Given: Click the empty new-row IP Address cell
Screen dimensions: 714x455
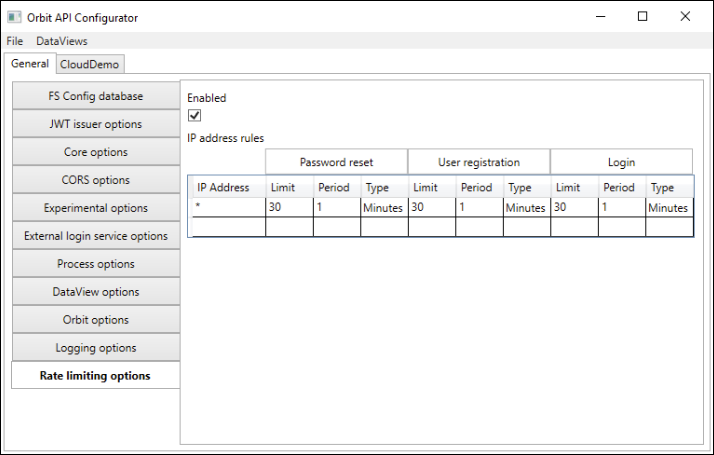Looking at the screenshot, I should (x=229, y=227).
